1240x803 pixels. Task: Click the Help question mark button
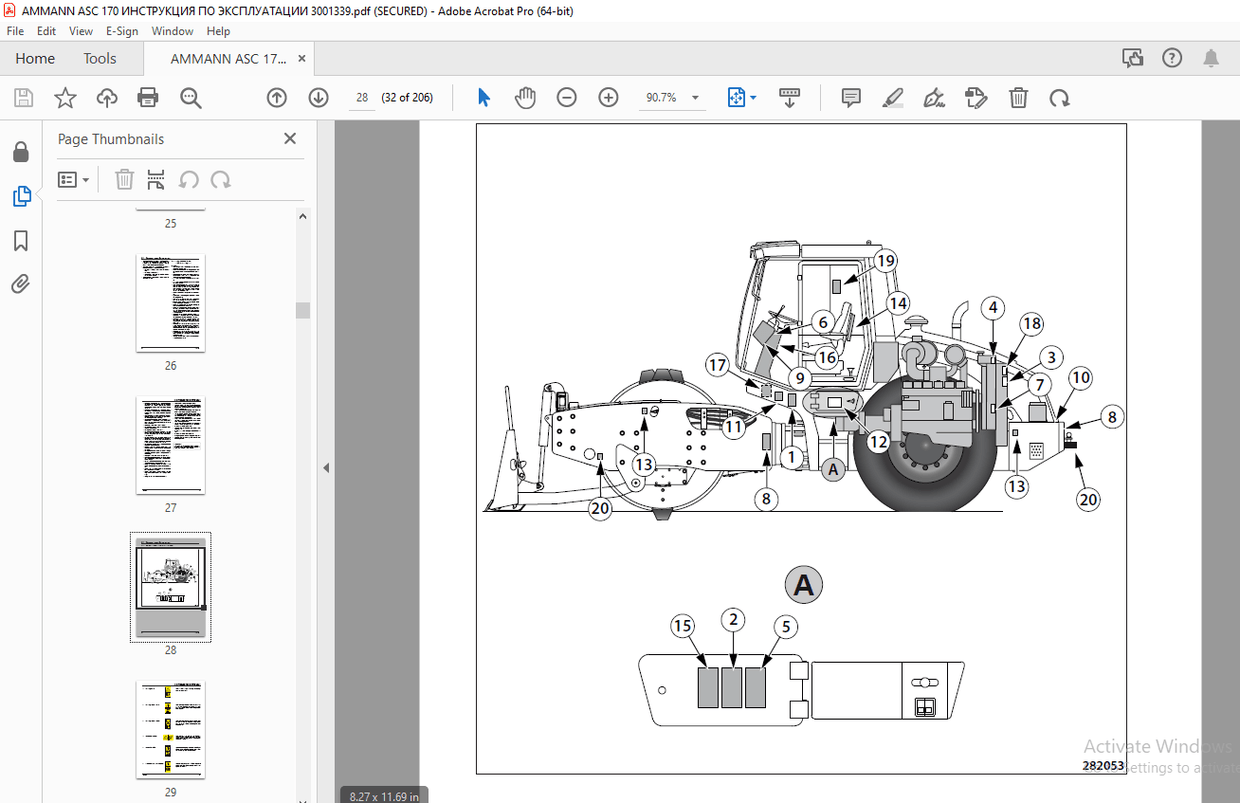(x=1171, y=58)
